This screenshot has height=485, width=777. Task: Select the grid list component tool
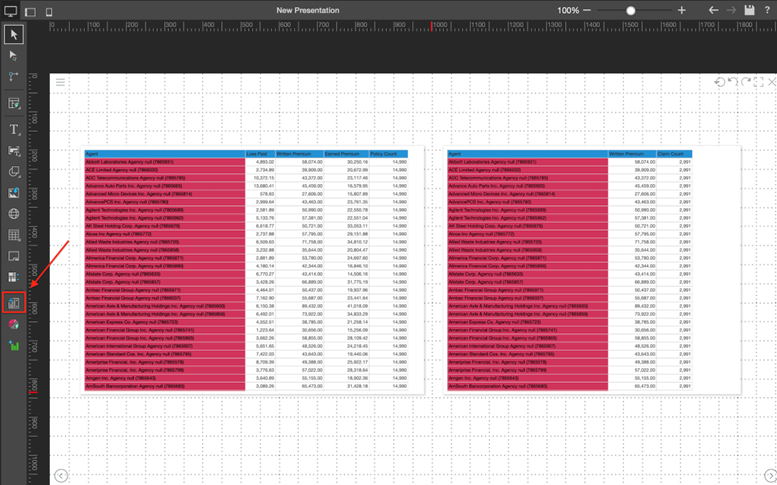[x=14, y=277]
